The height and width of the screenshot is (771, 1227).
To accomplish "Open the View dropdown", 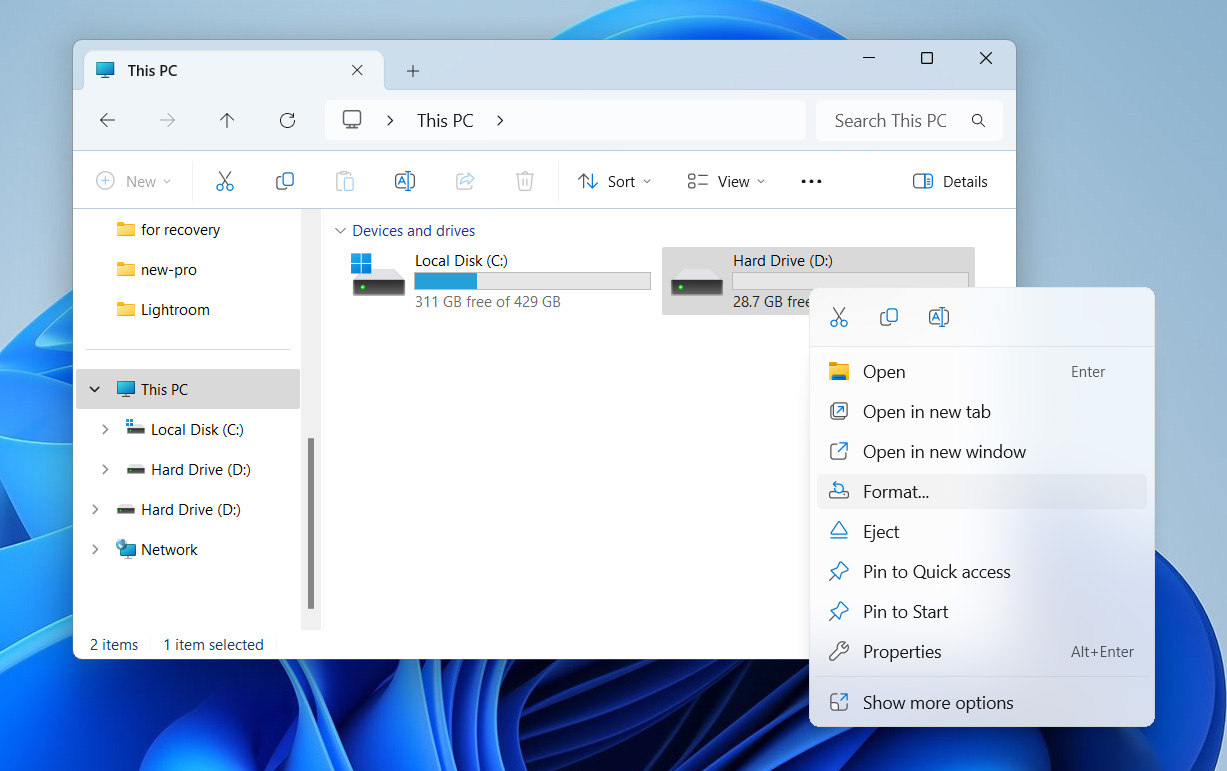I will pyautogui.click(x=727, y=181).
